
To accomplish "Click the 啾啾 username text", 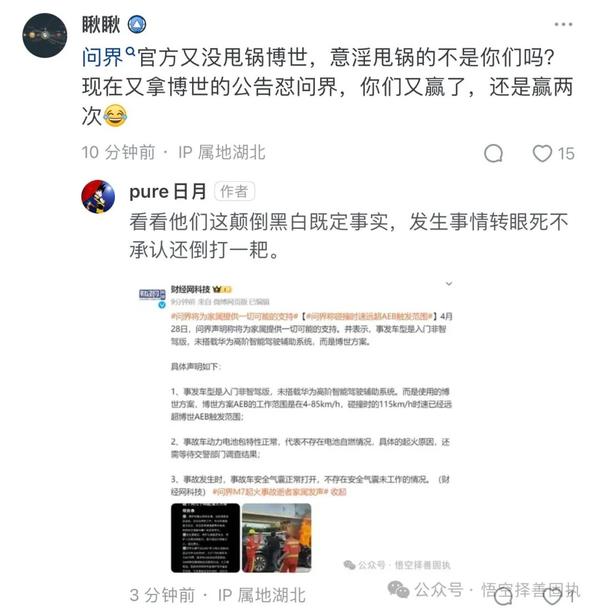I will pyautogui.click(x=101, y=25).
